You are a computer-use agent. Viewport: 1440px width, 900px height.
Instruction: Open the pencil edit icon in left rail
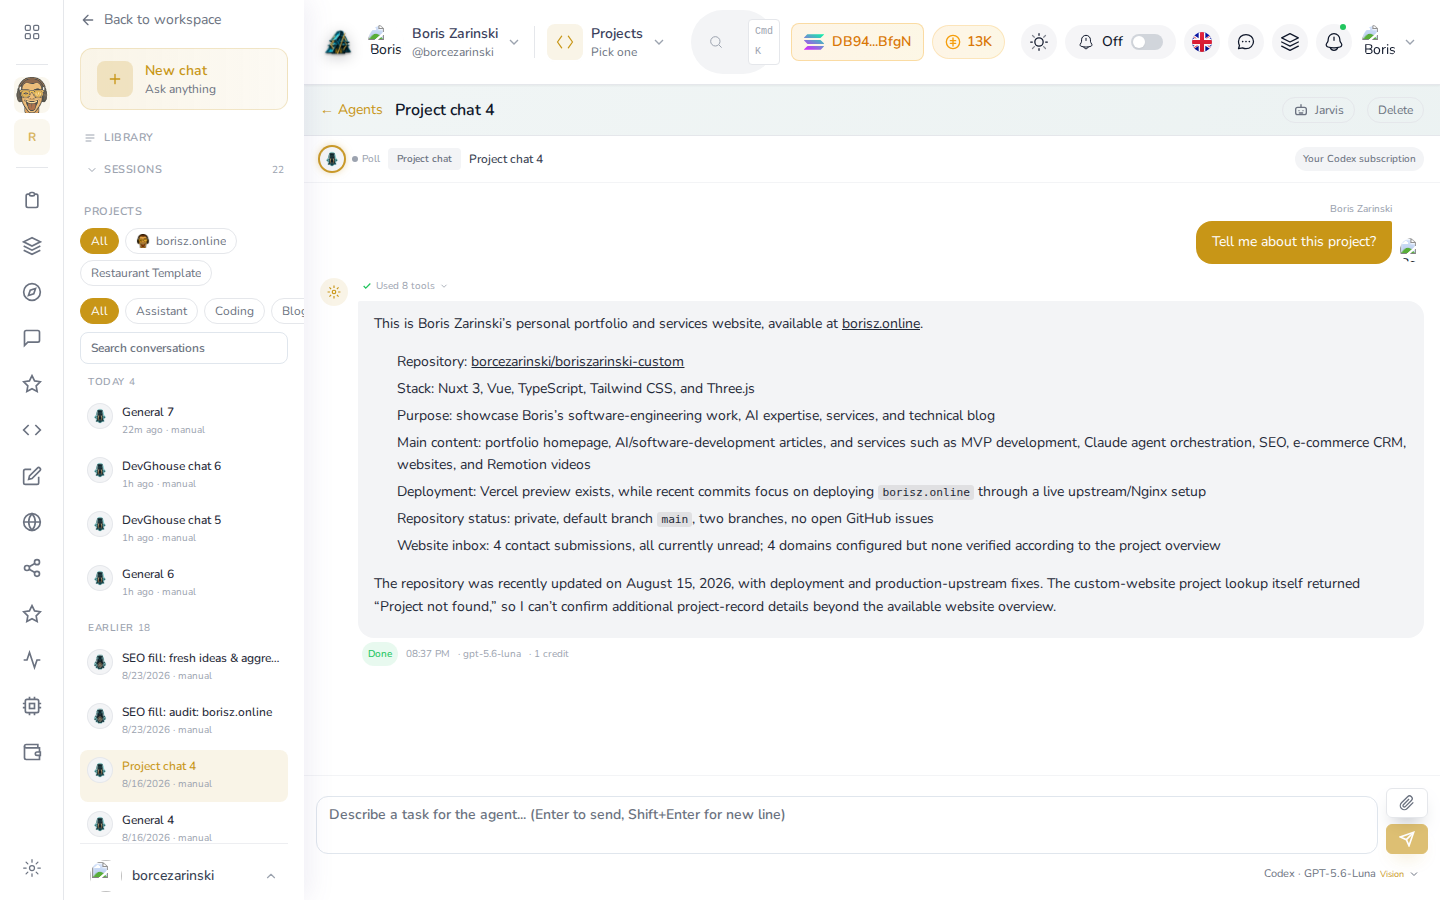tap(32, 476)
